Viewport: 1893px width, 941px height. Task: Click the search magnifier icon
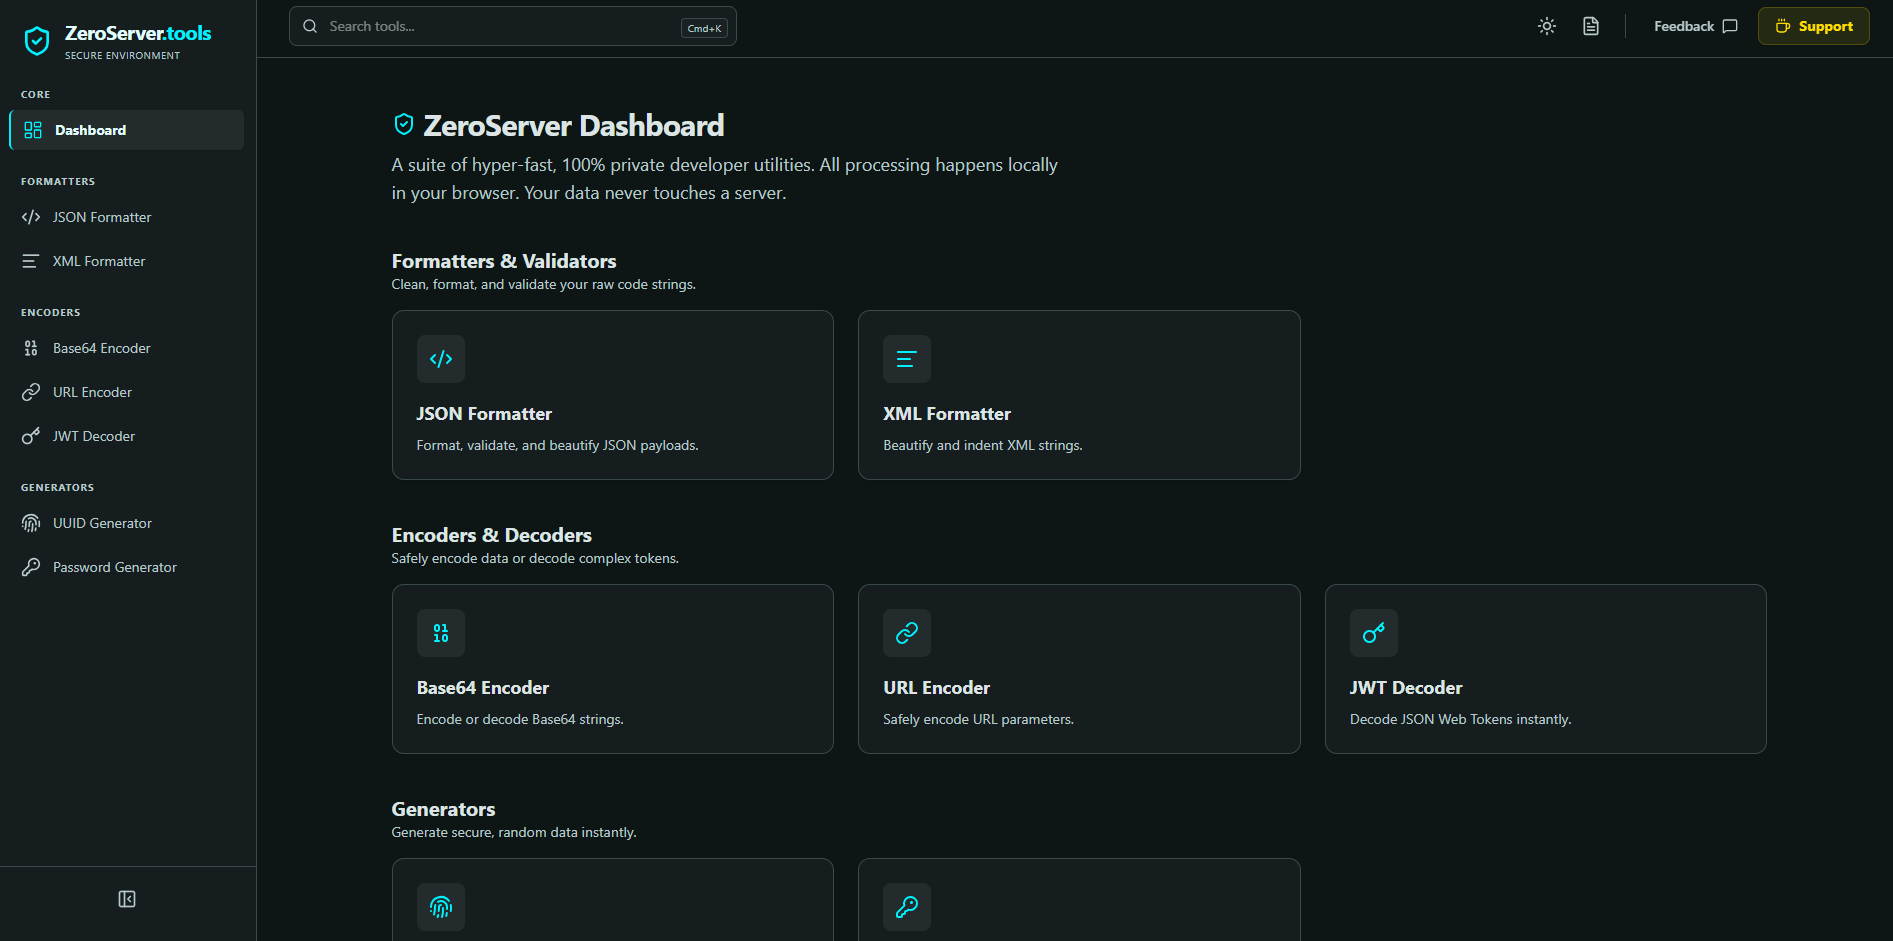[x=310, y=26]
